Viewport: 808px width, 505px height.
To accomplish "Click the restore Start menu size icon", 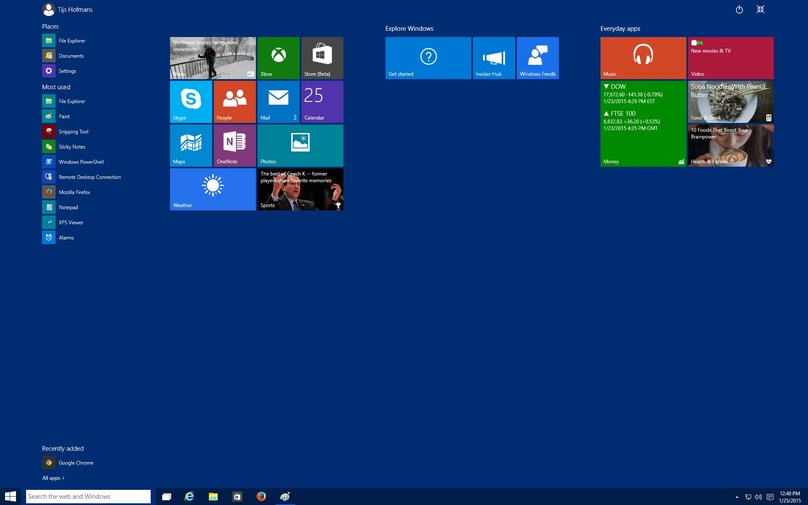I will [x=760, y=9].
